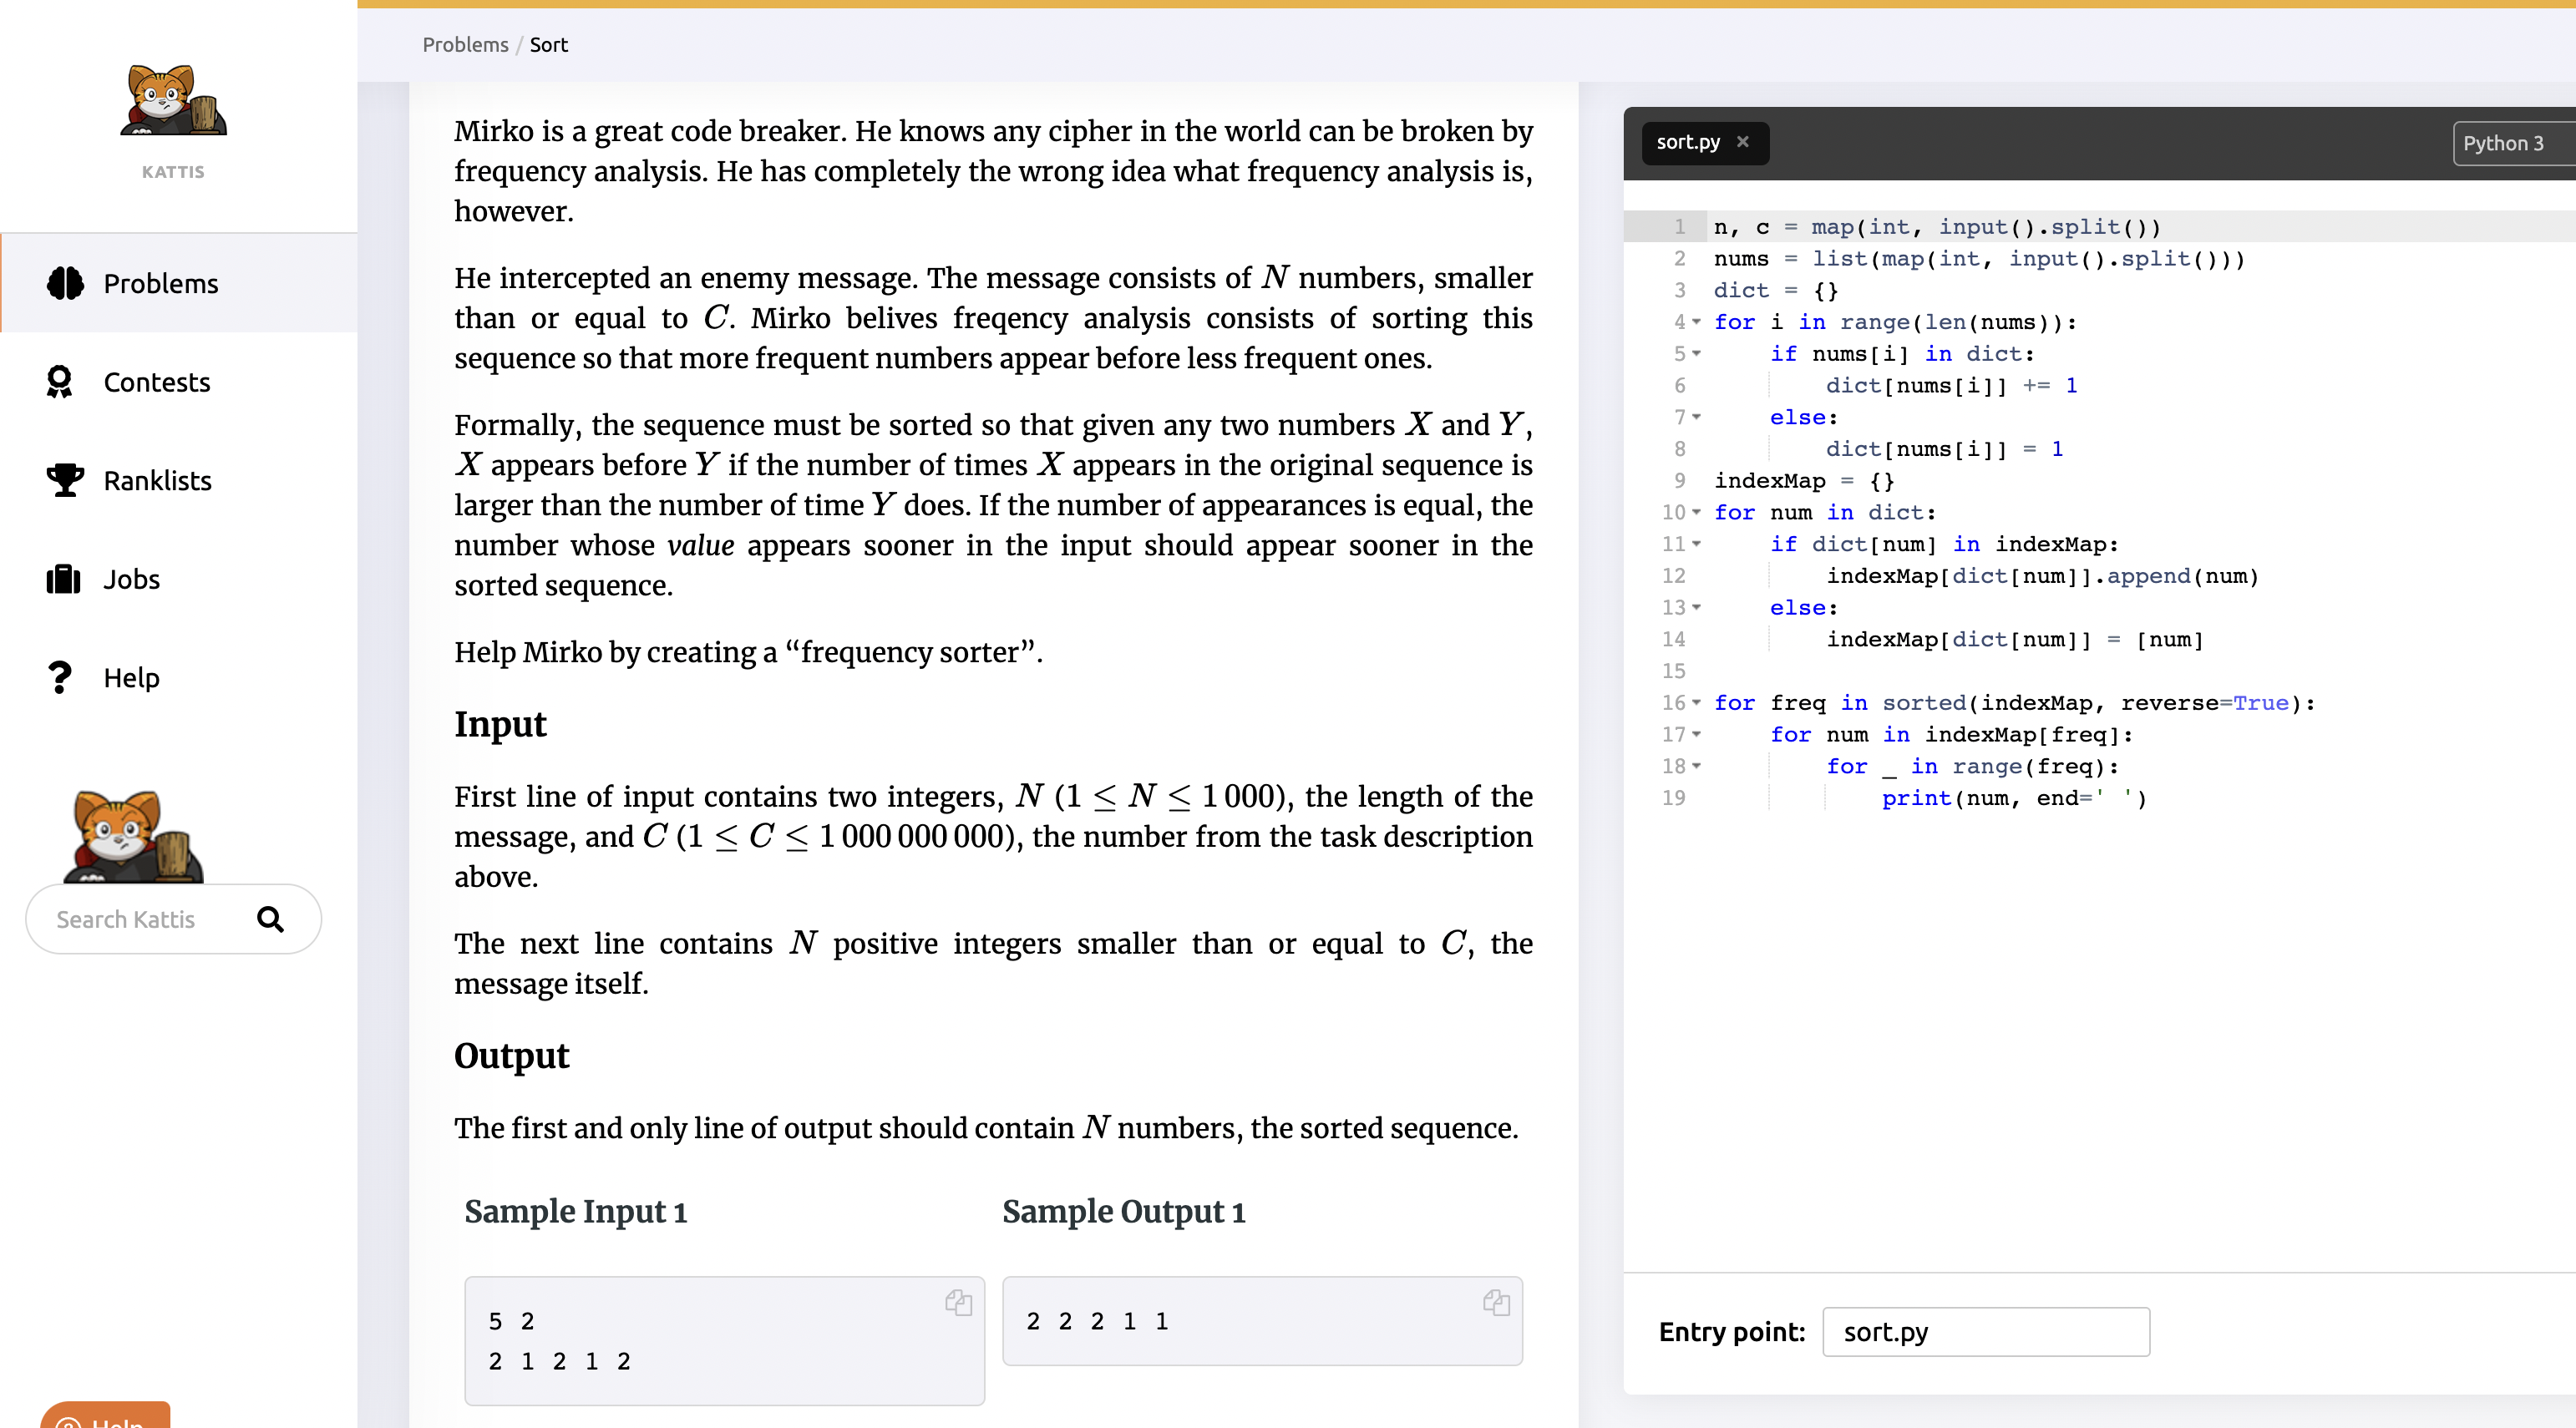The image size is (2576, 1428).
Task: Click the Problems brain icon
Action: [x=65, y=283]
